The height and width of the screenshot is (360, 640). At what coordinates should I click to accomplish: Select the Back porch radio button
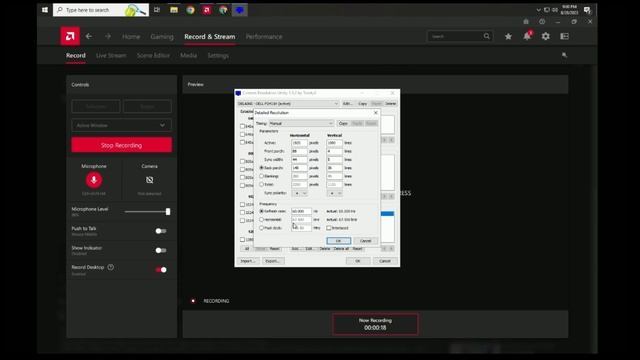(x=262, y=168)
